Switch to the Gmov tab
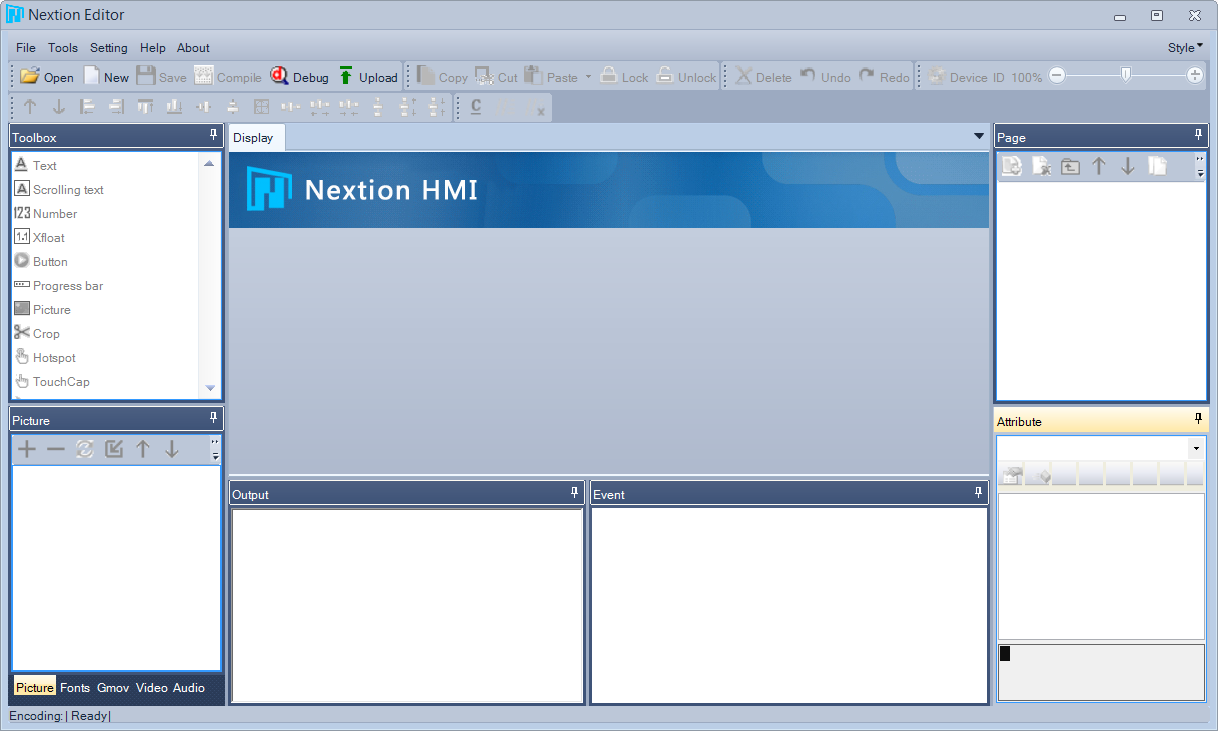This screenshot has height=731, width=1218. (x=113, y=688)
